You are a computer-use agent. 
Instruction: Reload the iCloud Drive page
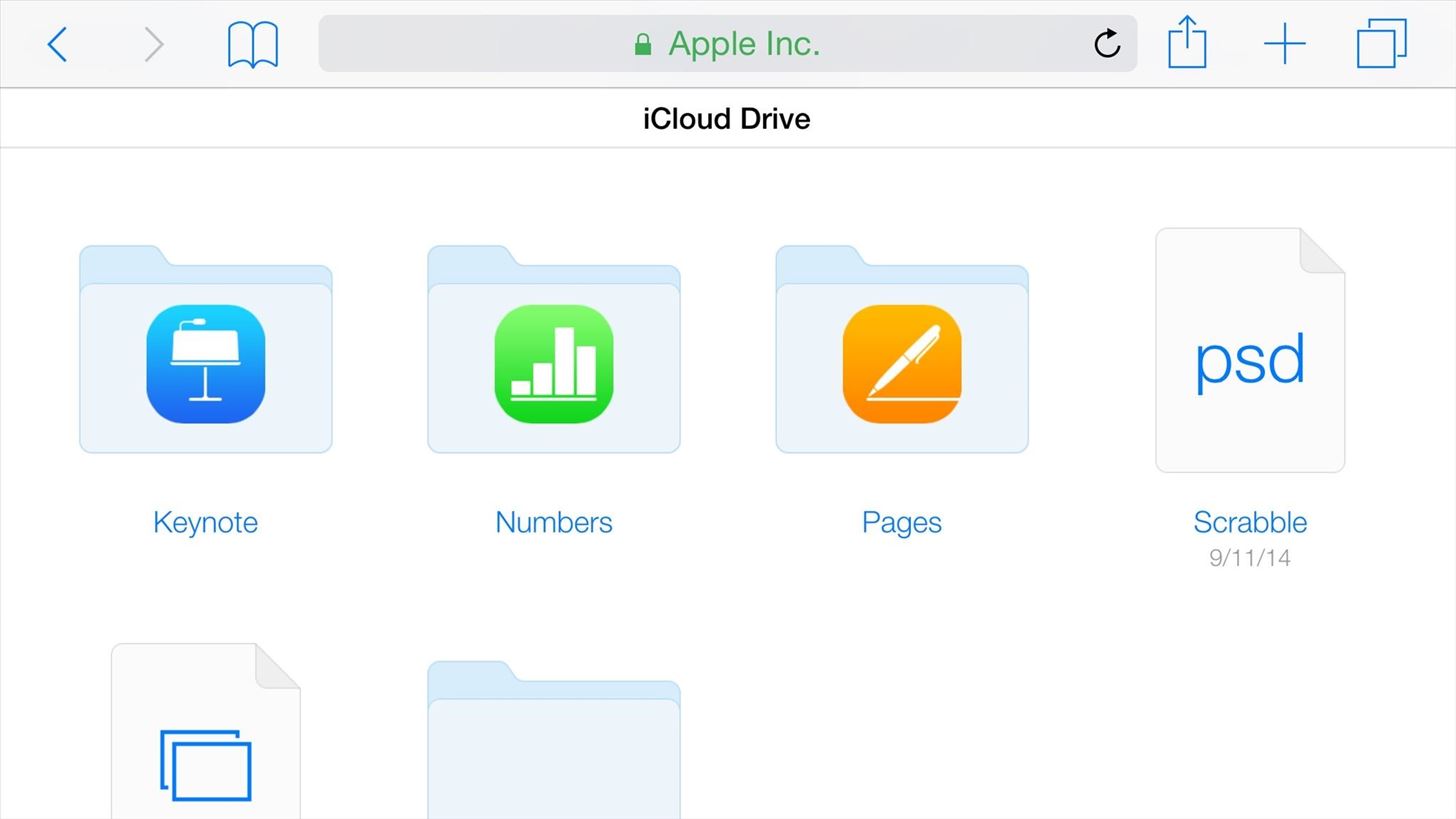click(1106, 43)
